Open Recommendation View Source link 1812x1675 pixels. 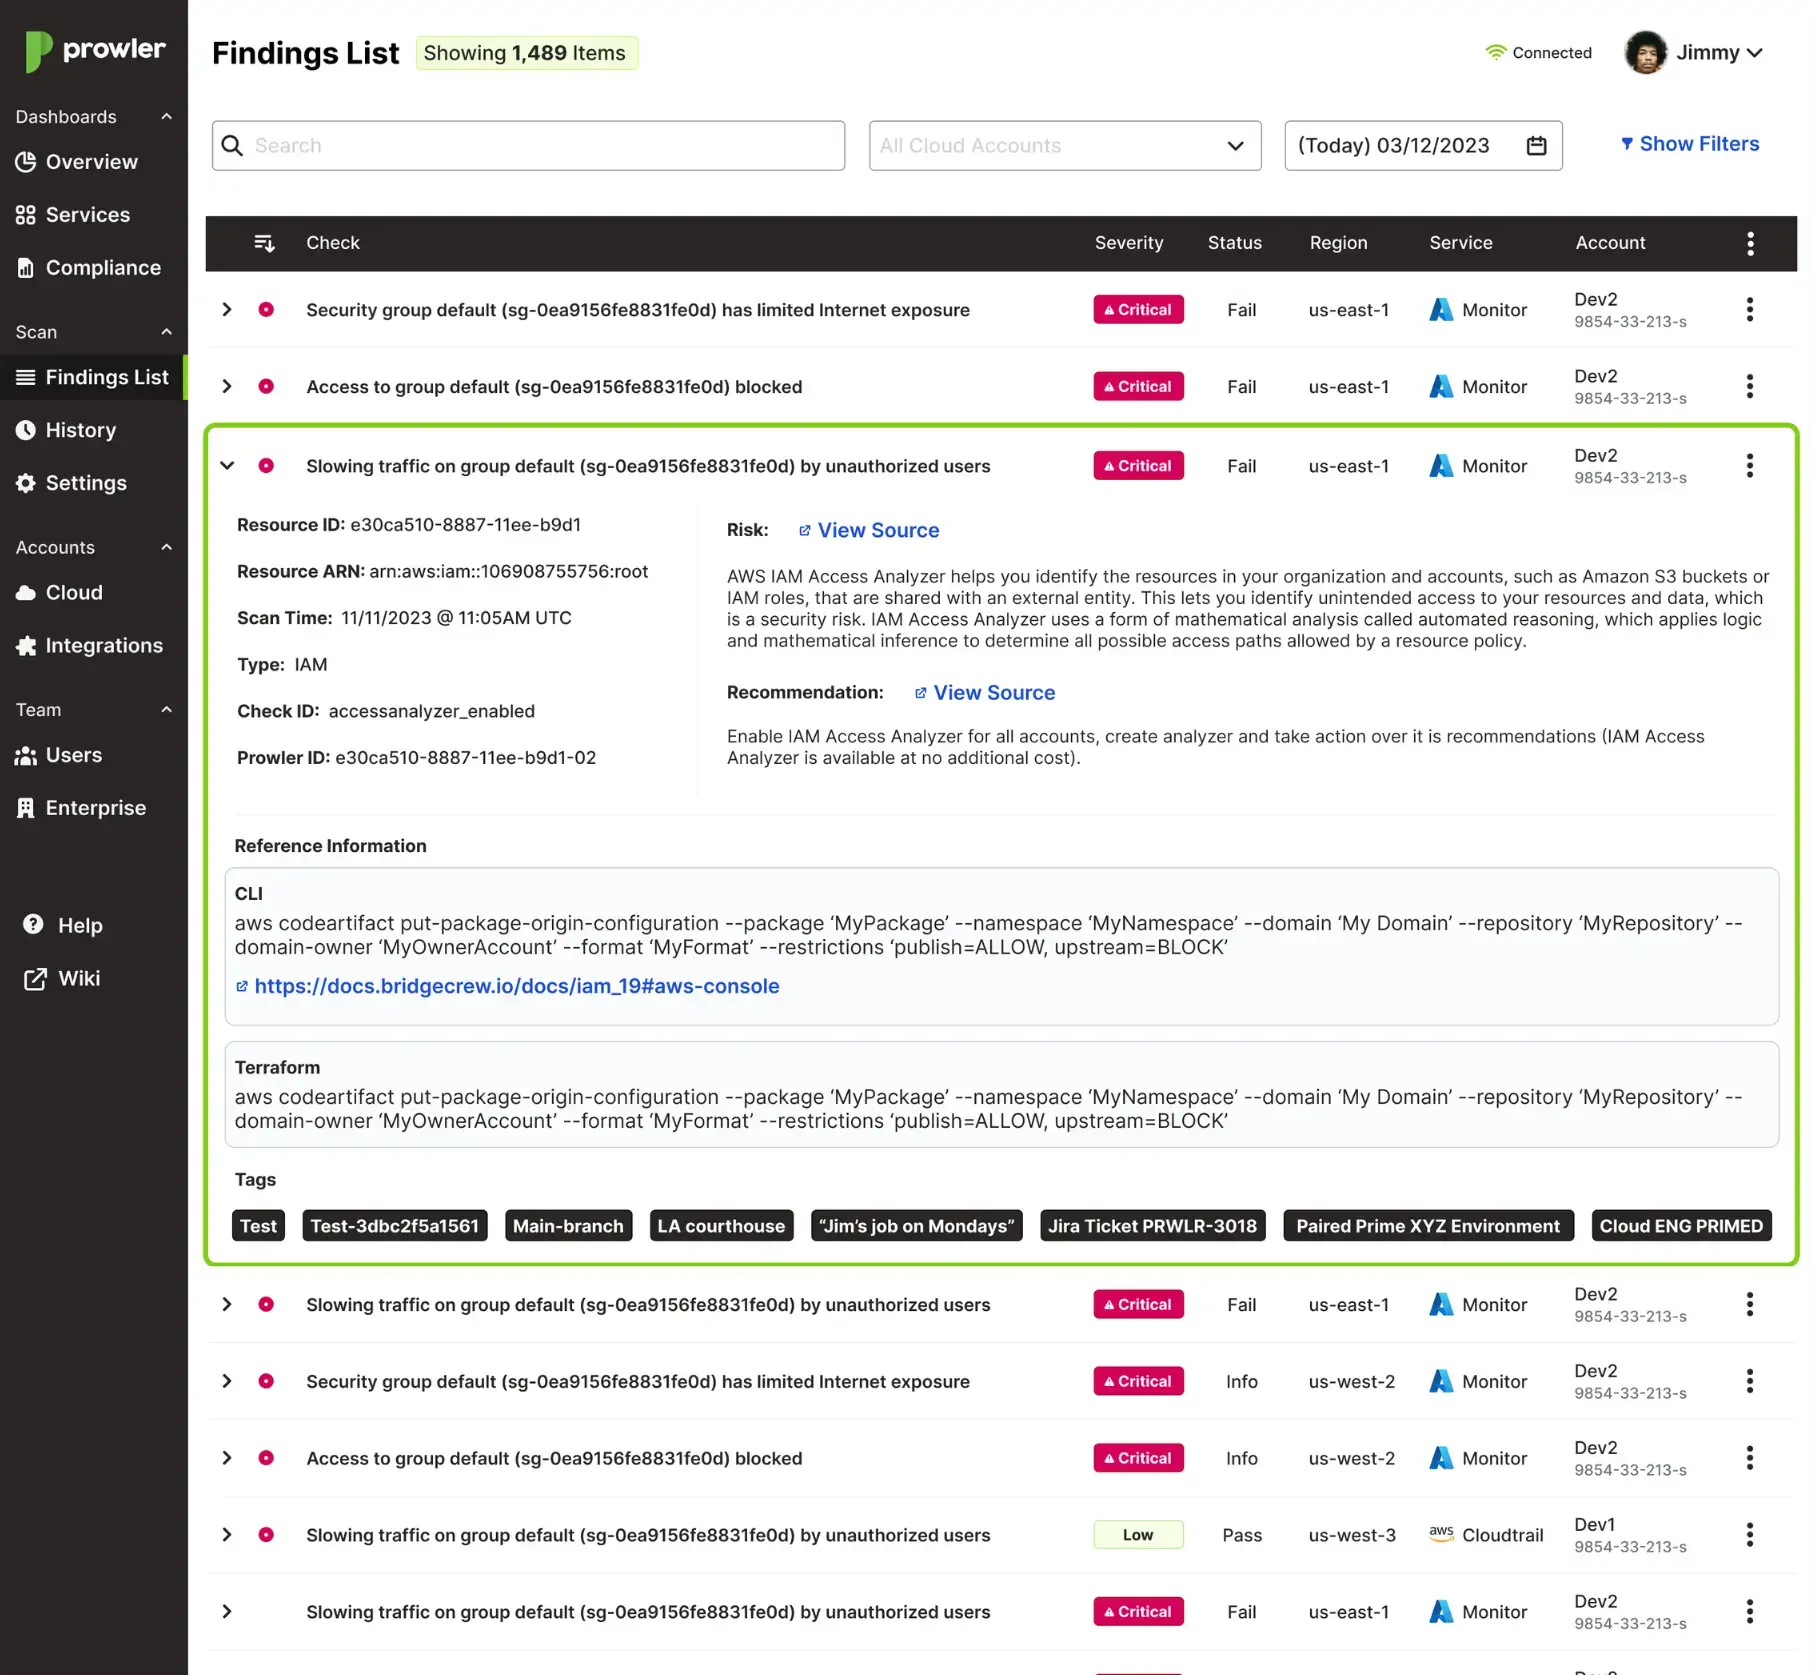tap(985, 693)
